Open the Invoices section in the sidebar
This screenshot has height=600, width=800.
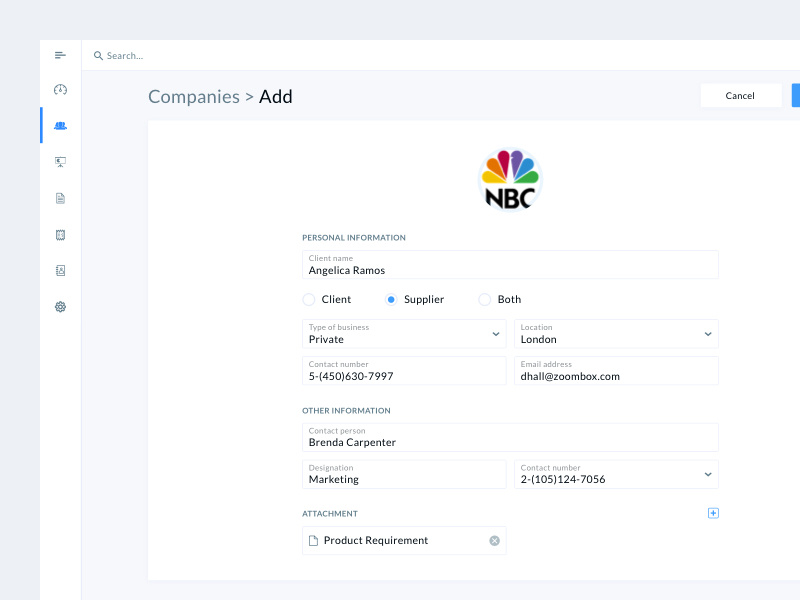pos(60,233)
